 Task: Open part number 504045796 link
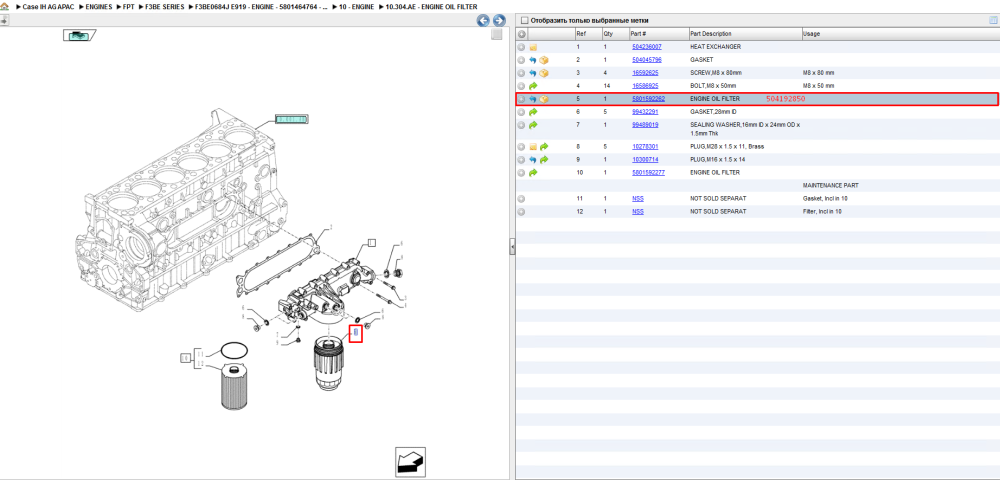647,60
